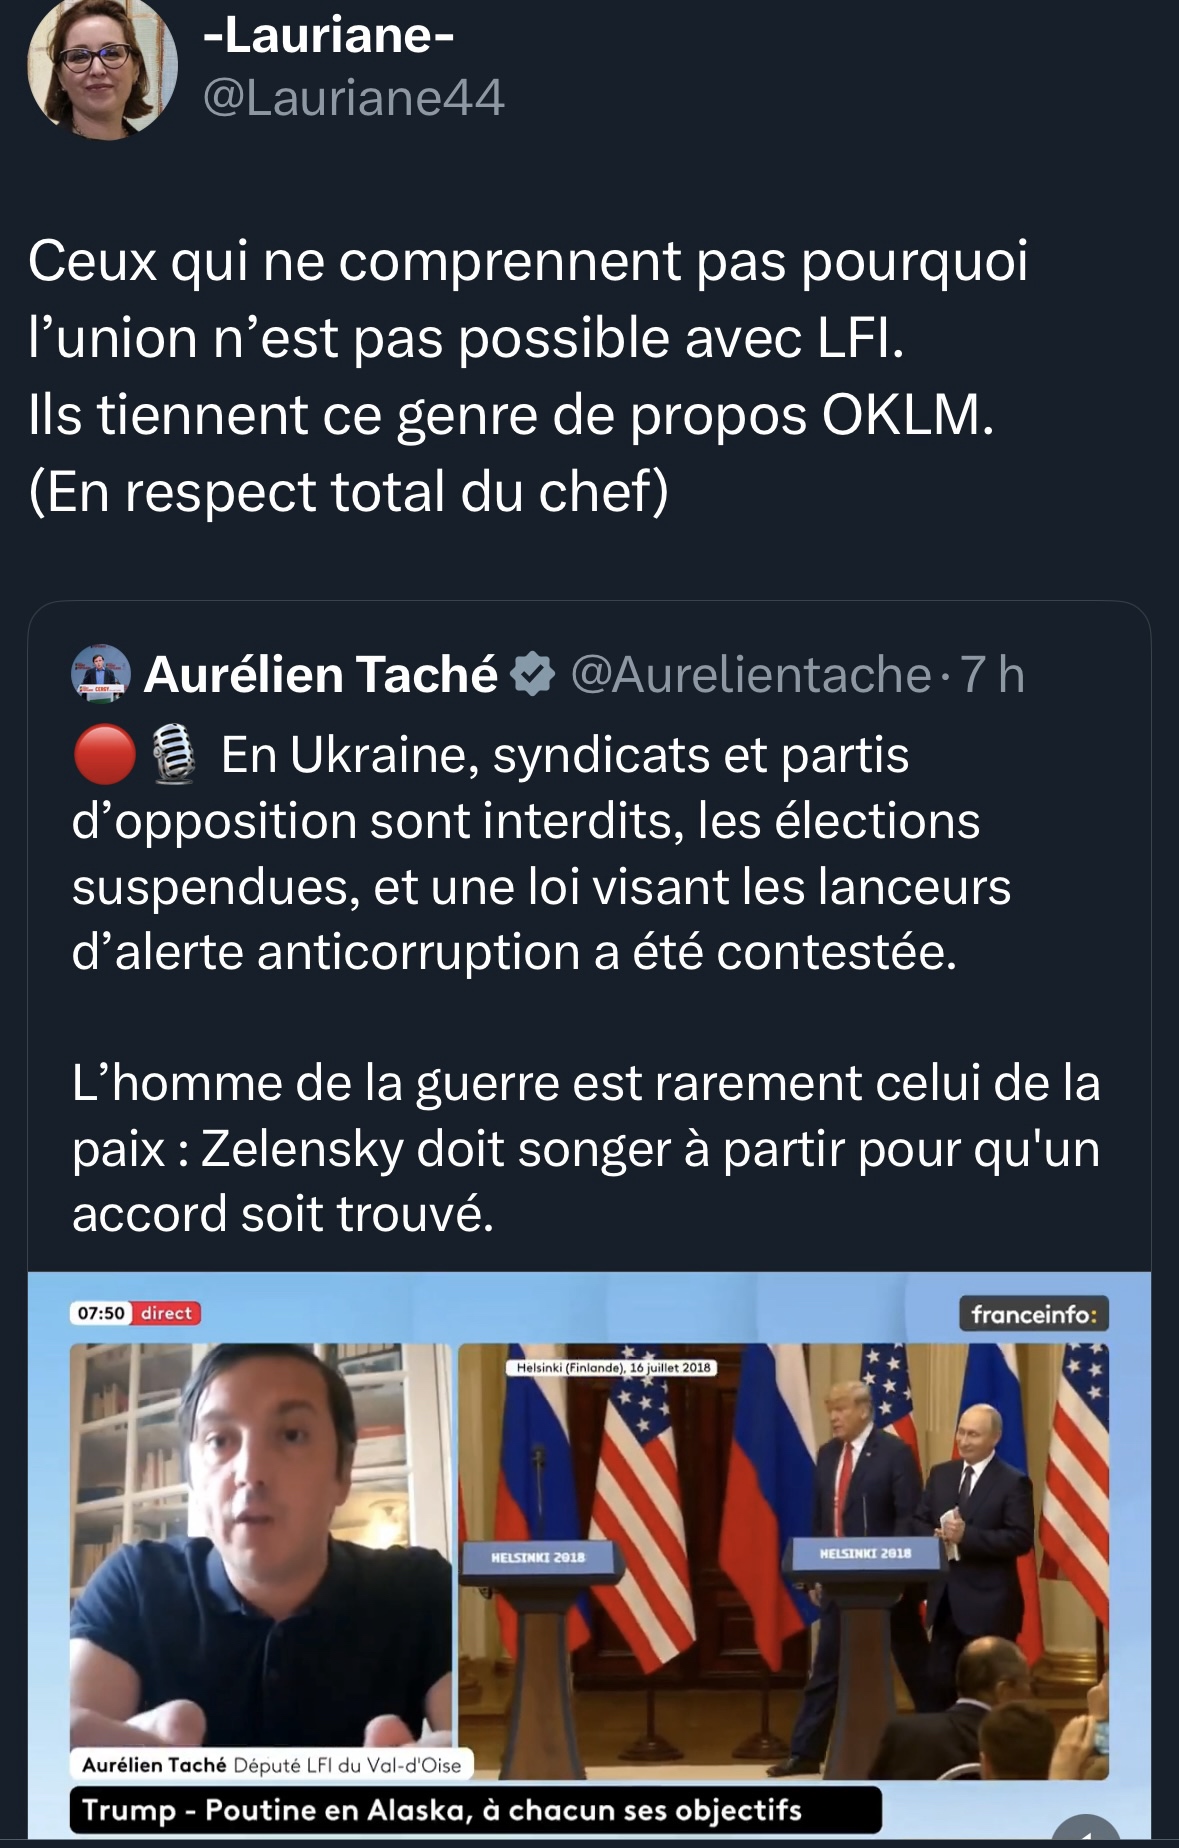1179x1848 pixels.
Task: Click the red circle emoji
Action: point(105,755)
